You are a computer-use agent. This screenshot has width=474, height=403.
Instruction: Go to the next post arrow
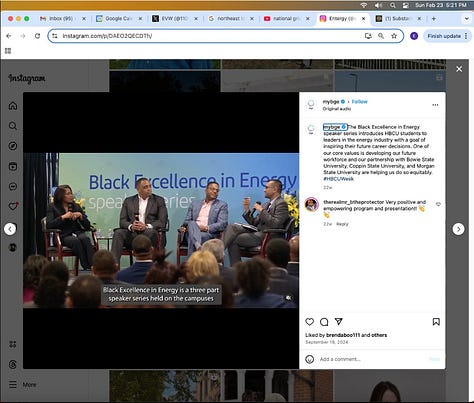(458, 229)
